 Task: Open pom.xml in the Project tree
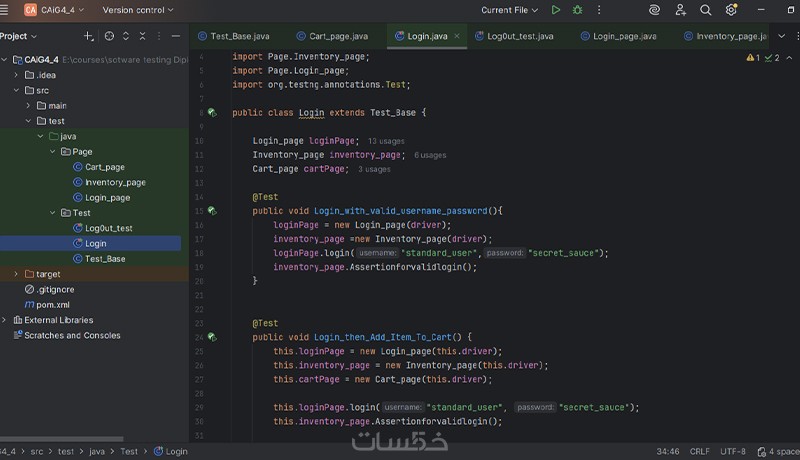click(47, 304)
